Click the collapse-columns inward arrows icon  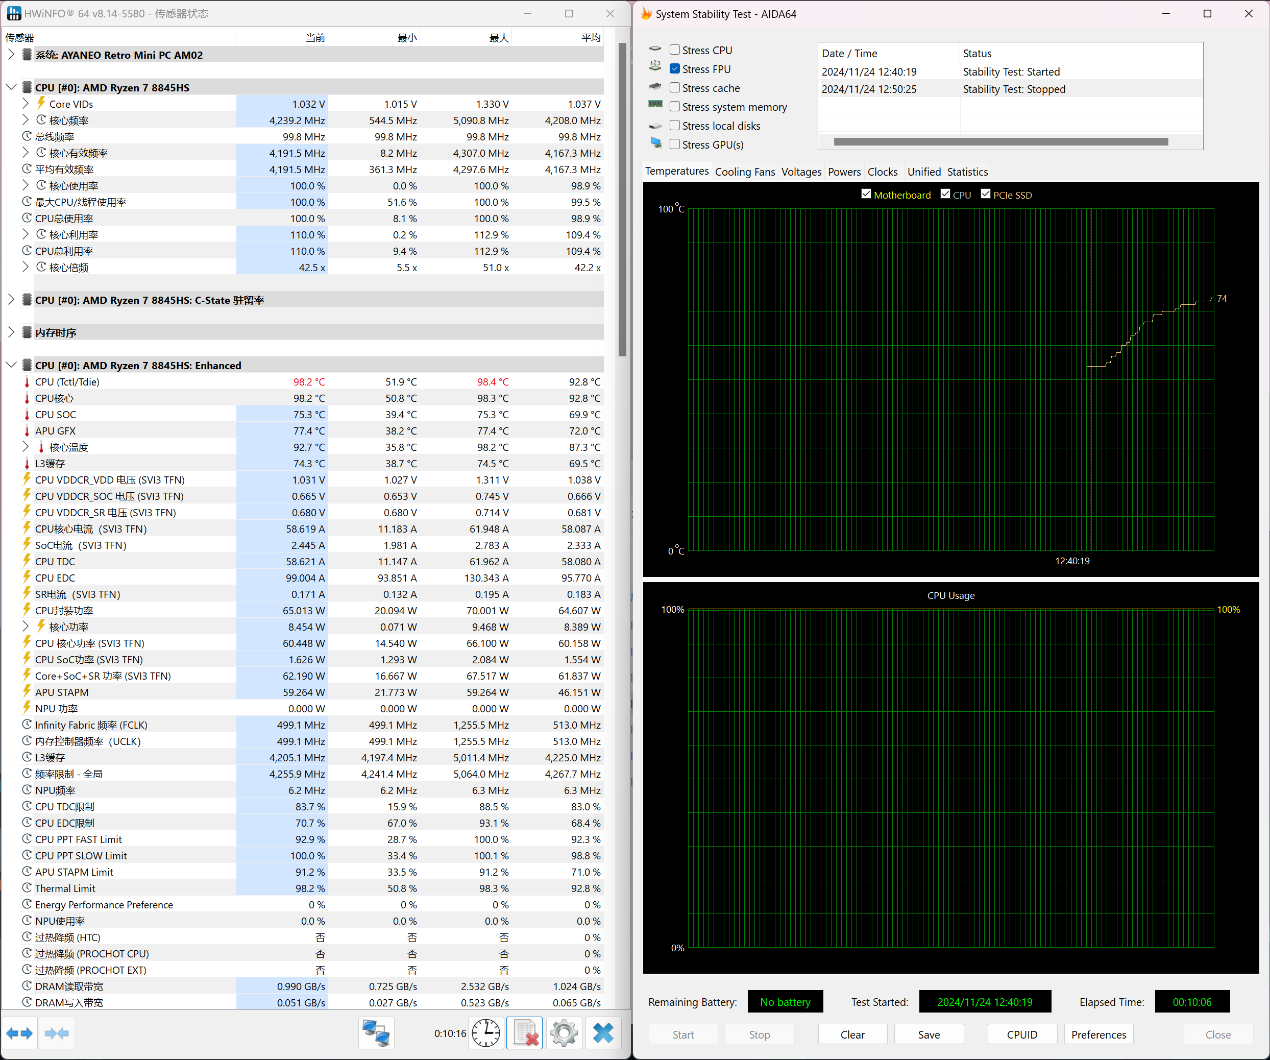coord(57,1033)
